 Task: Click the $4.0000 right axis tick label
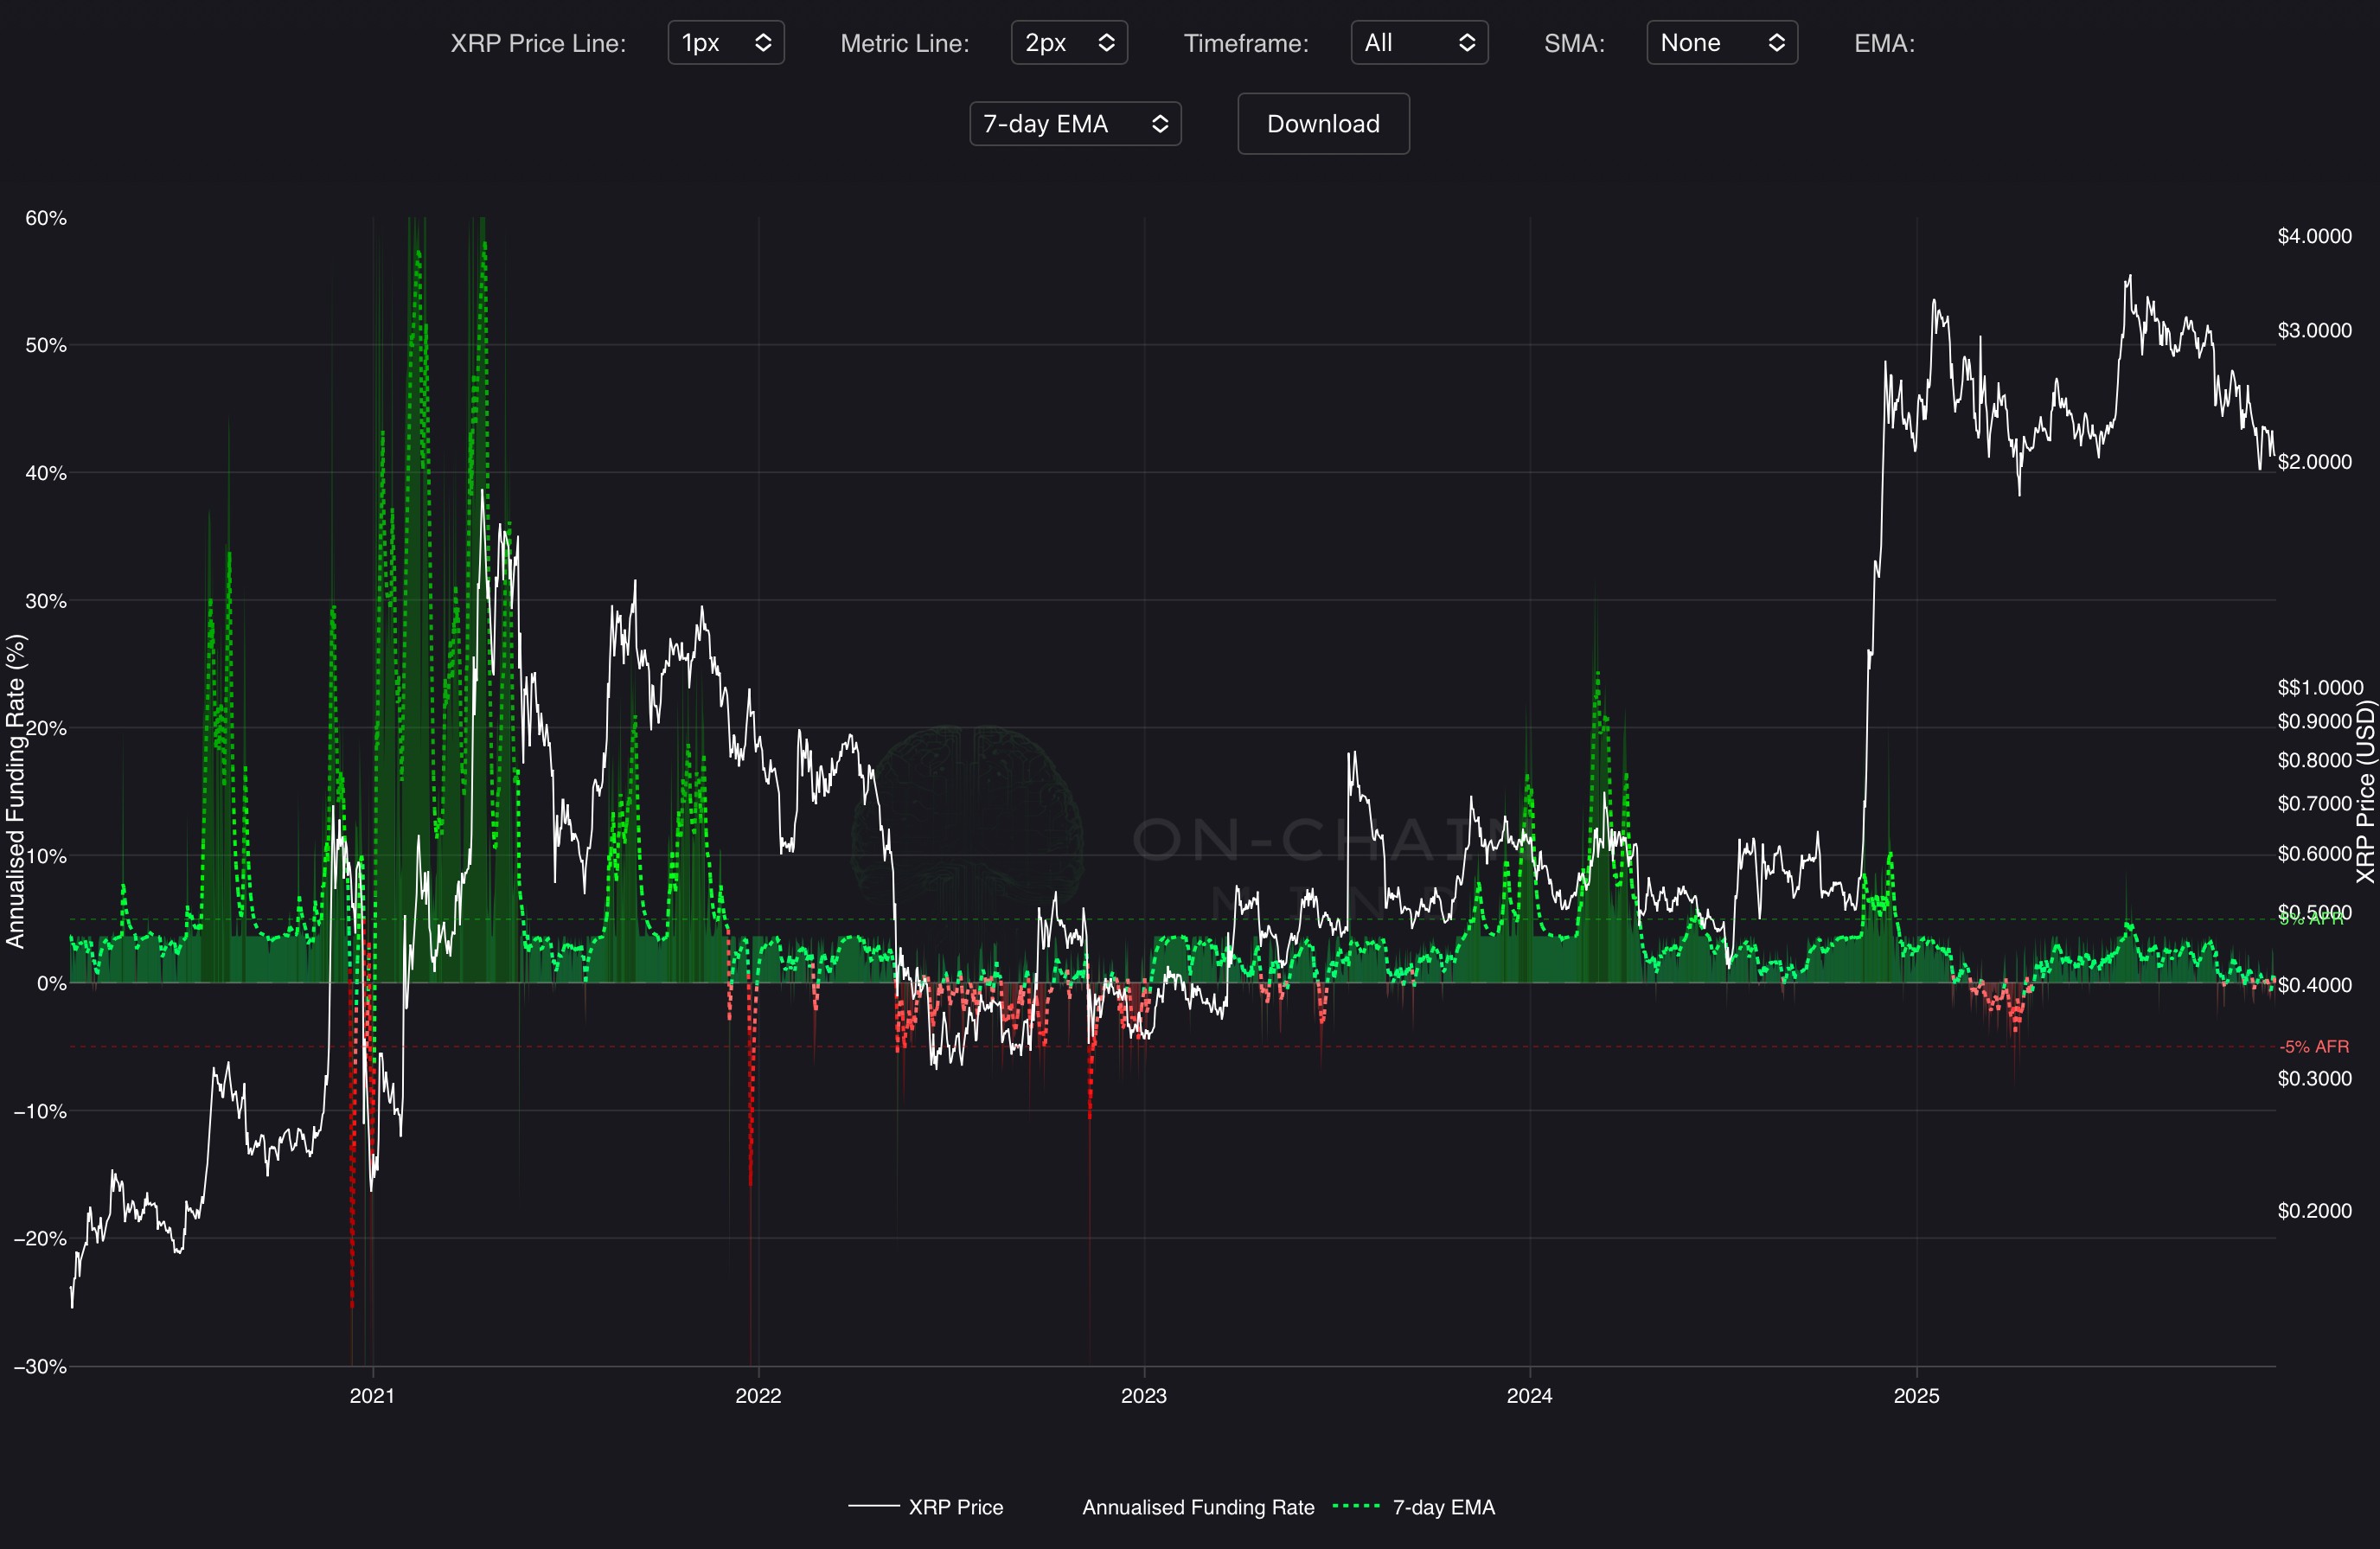[2314, 236]
